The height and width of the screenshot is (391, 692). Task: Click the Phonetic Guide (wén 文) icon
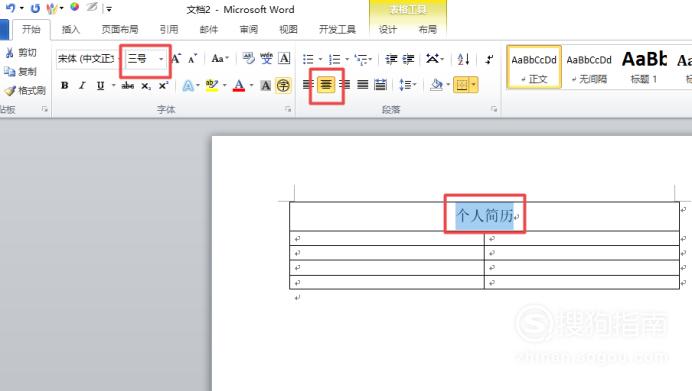[x=266, y=58]
